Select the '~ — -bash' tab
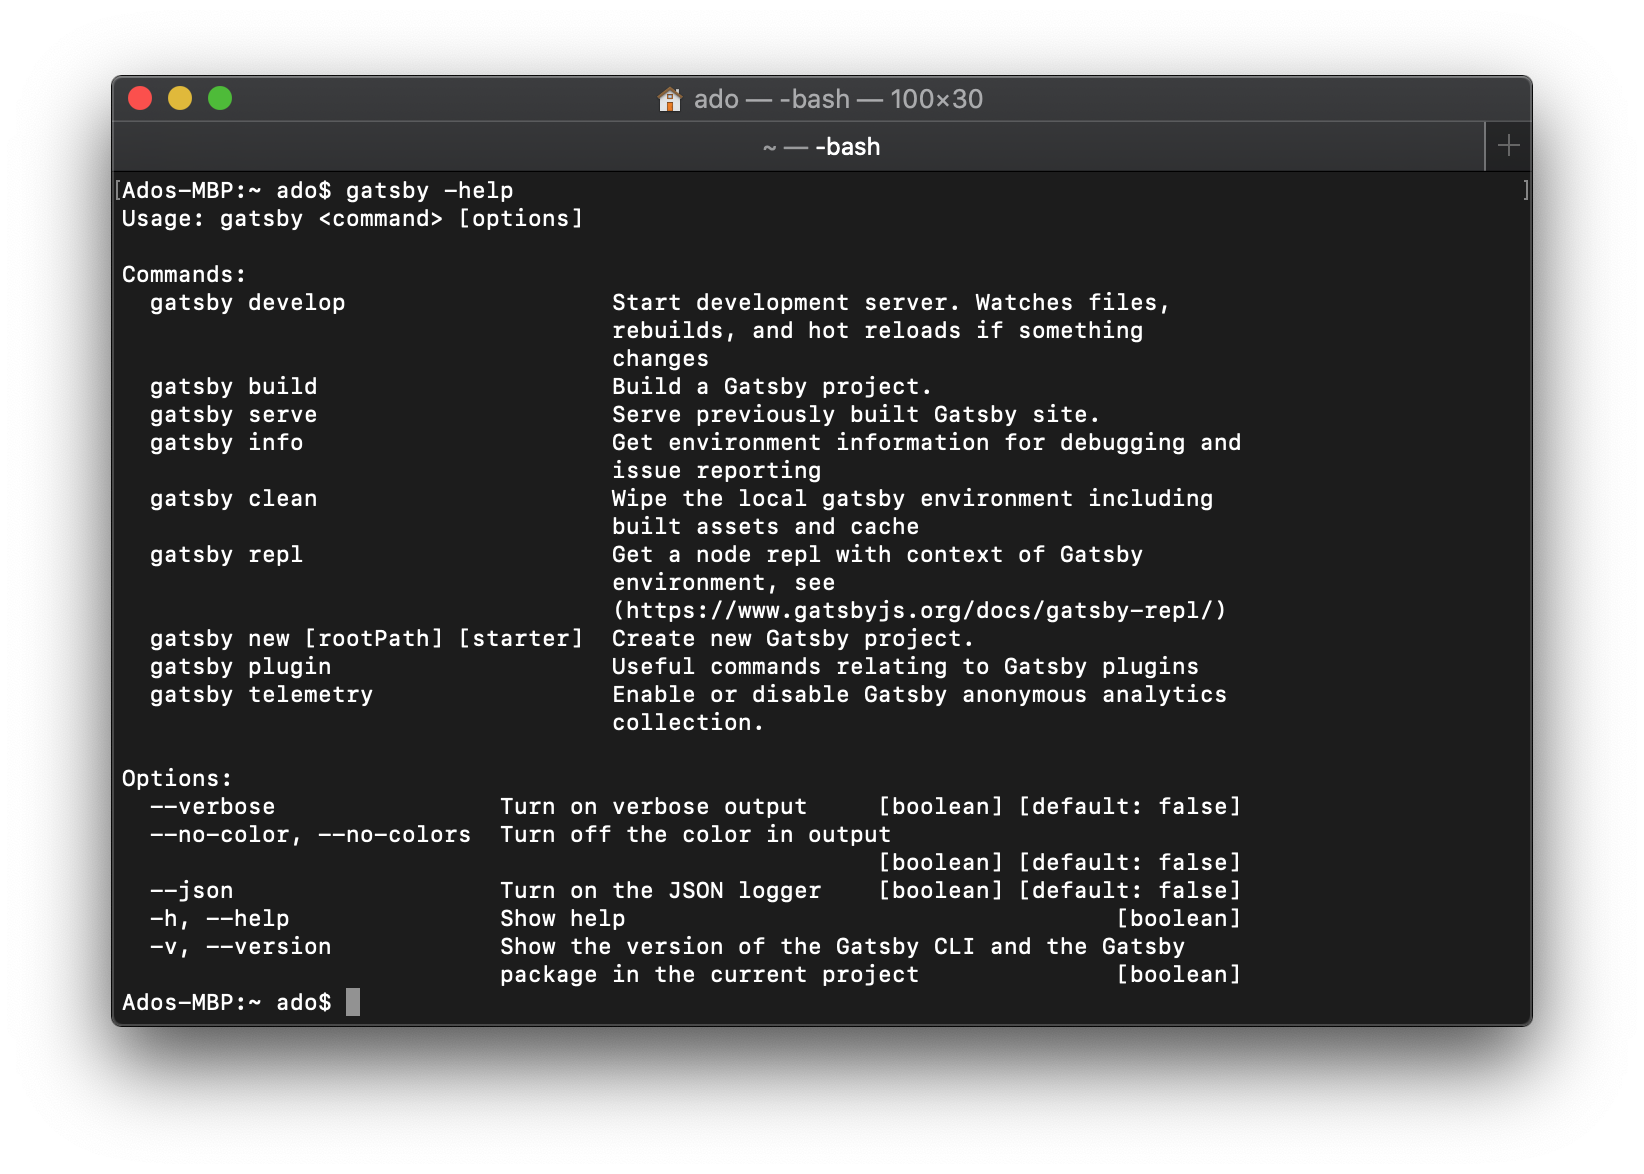 (798, 147)
